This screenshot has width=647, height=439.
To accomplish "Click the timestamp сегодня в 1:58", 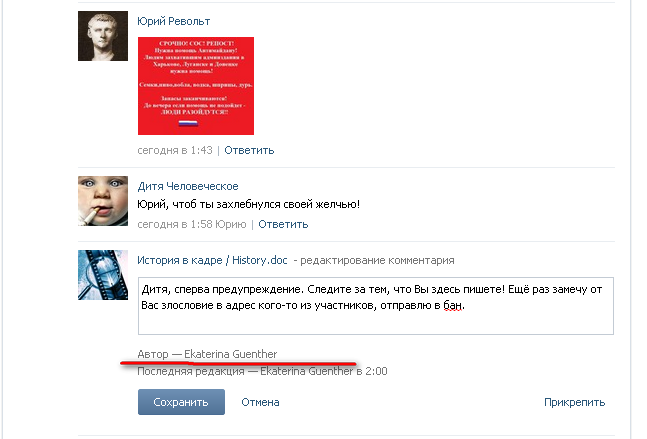I will [175, 224].
